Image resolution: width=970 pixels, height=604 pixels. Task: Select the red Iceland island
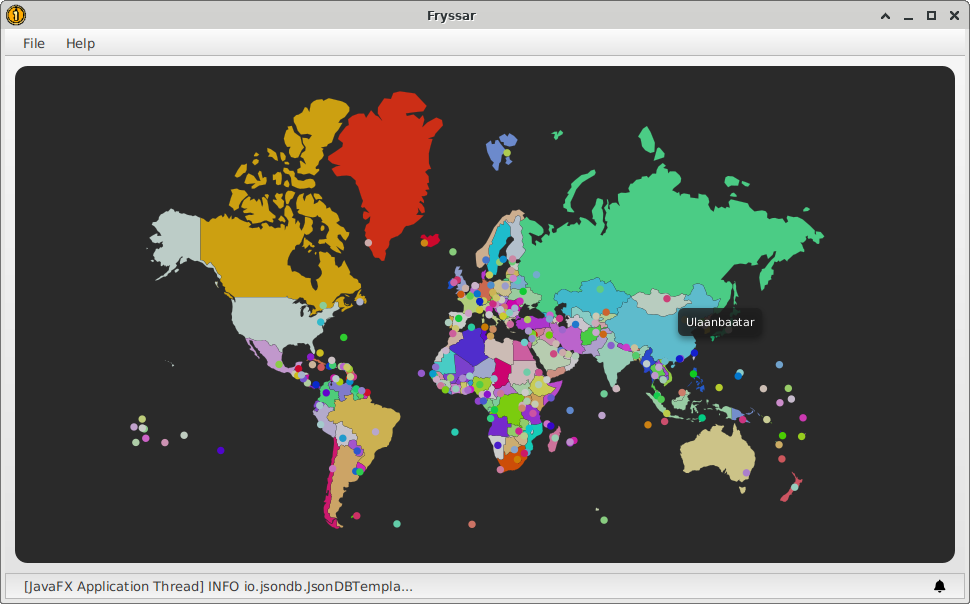(434, 241)
